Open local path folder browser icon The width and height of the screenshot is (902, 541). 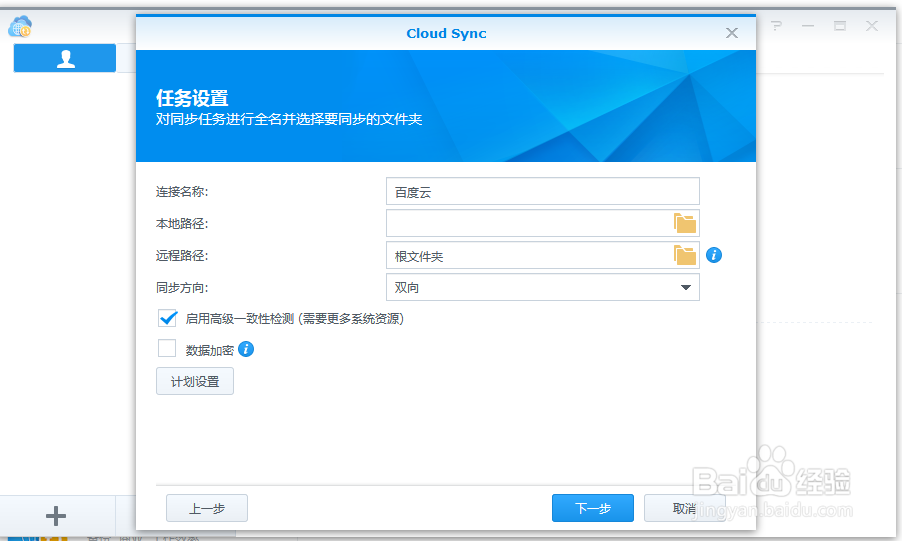(685, 223)
